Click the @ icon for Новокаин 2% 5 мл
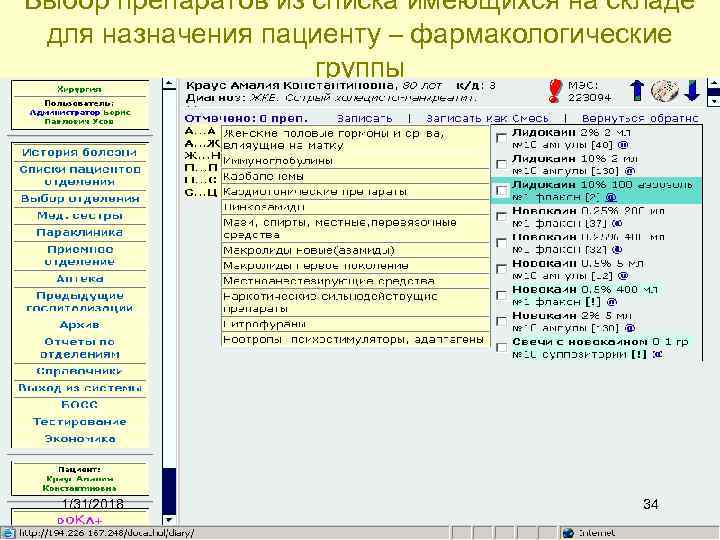 click(630, 328)
